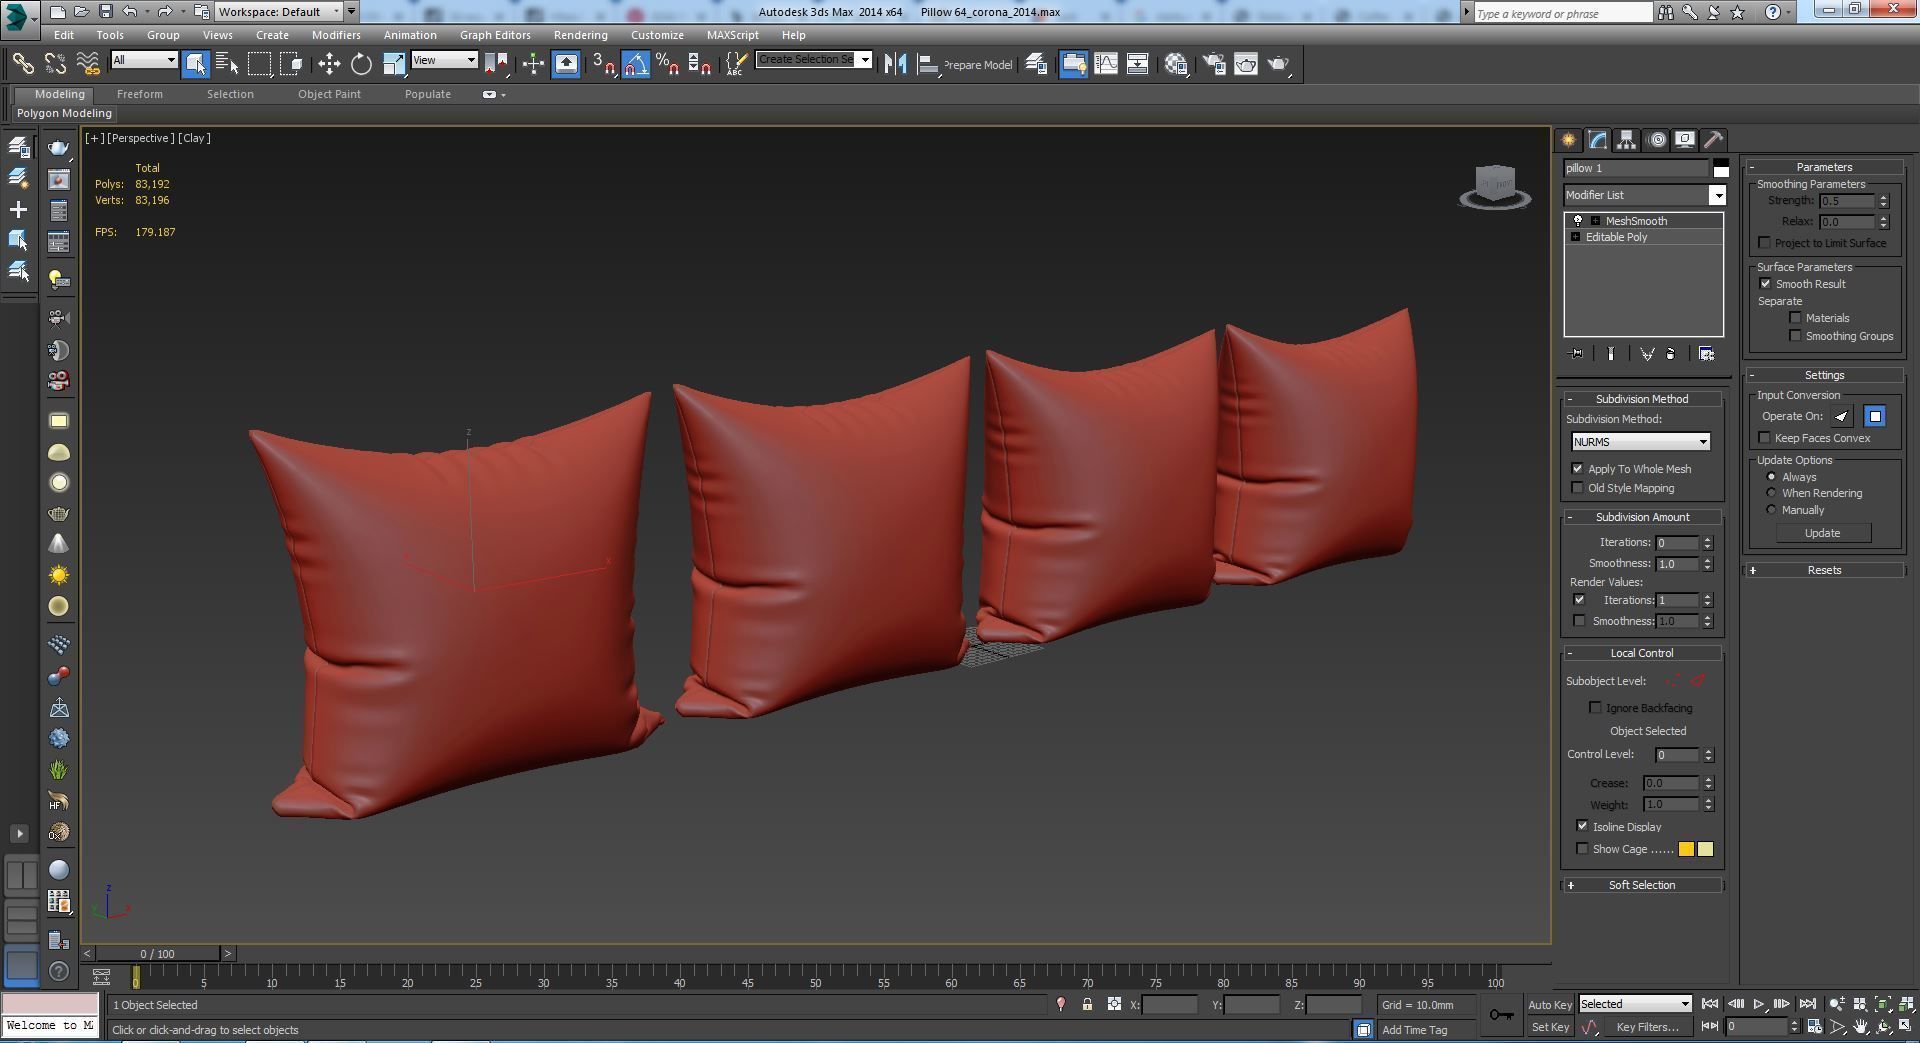
Task: Select the Select and Uniform Scale tool
Action: tap(394, 64)
